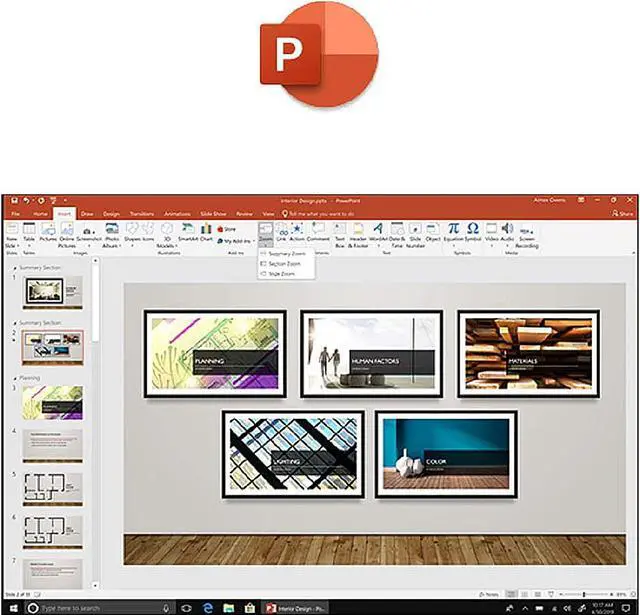Click the New Slide button

point(11,235)
